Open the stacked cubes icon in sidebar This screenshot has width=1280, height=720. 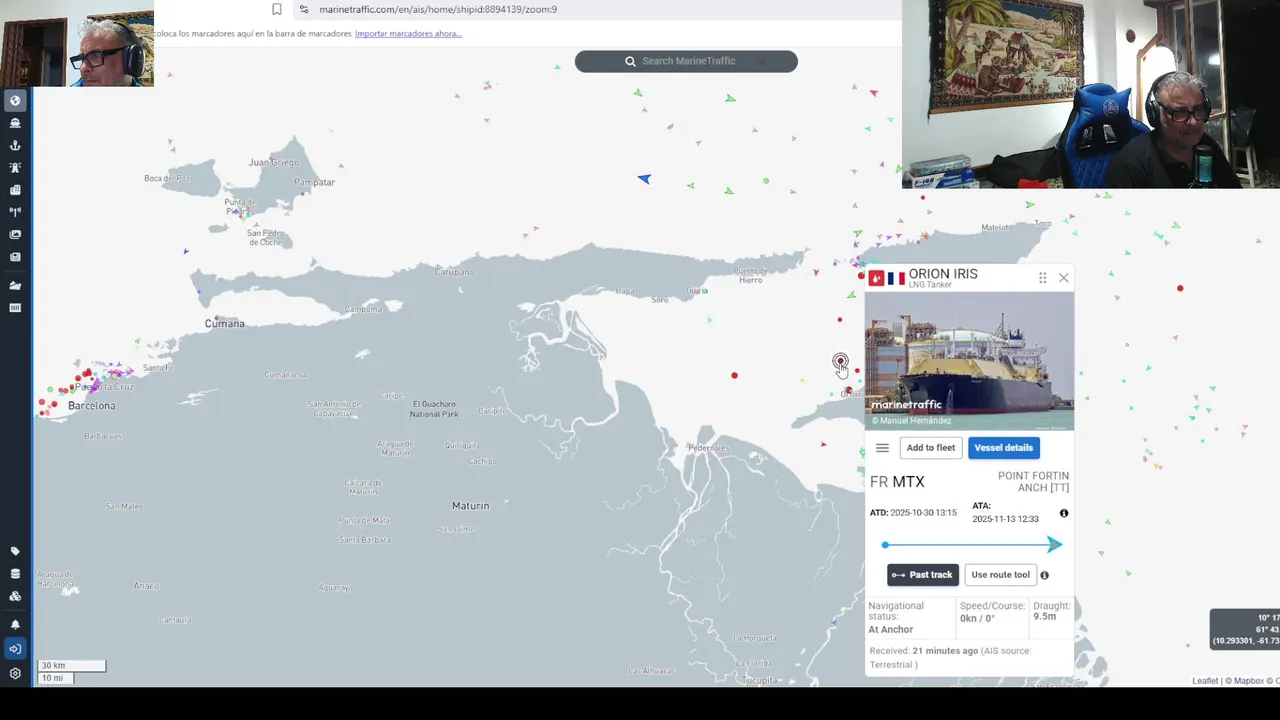15,596
